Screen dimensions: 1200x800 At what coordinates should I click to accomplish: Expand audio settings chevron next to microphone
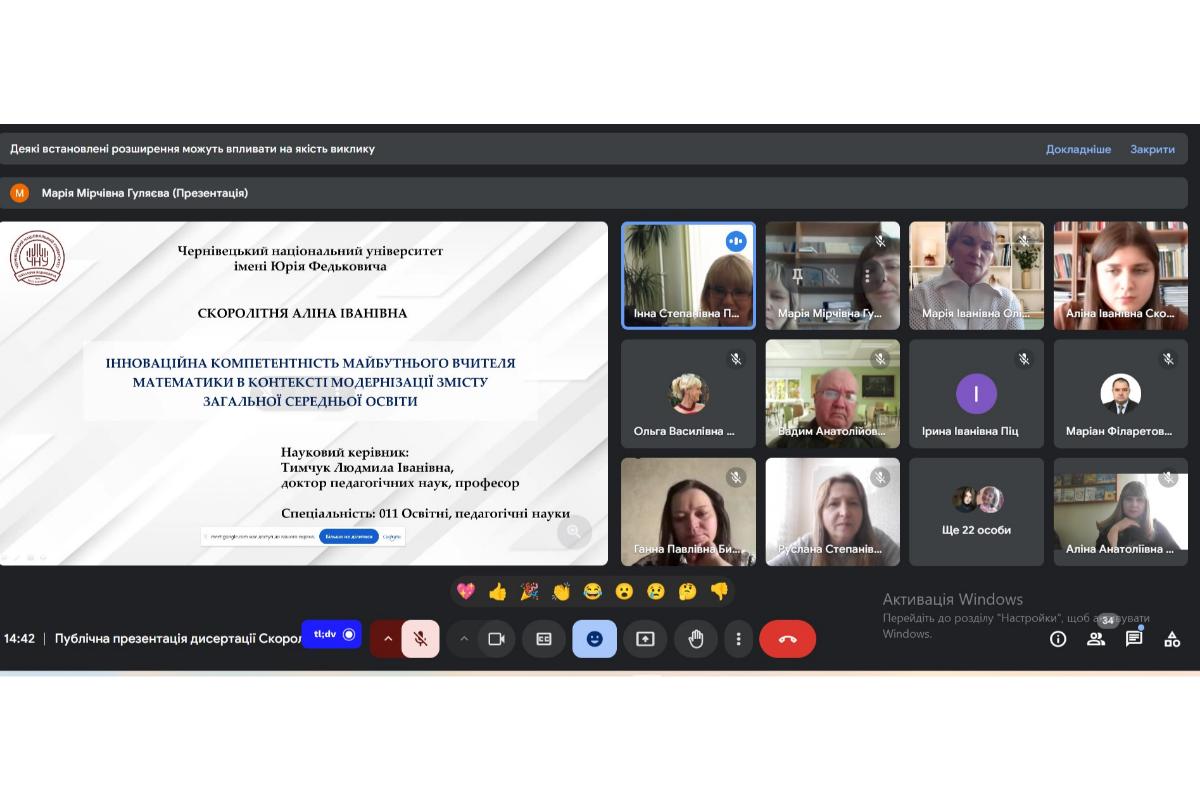387,639
